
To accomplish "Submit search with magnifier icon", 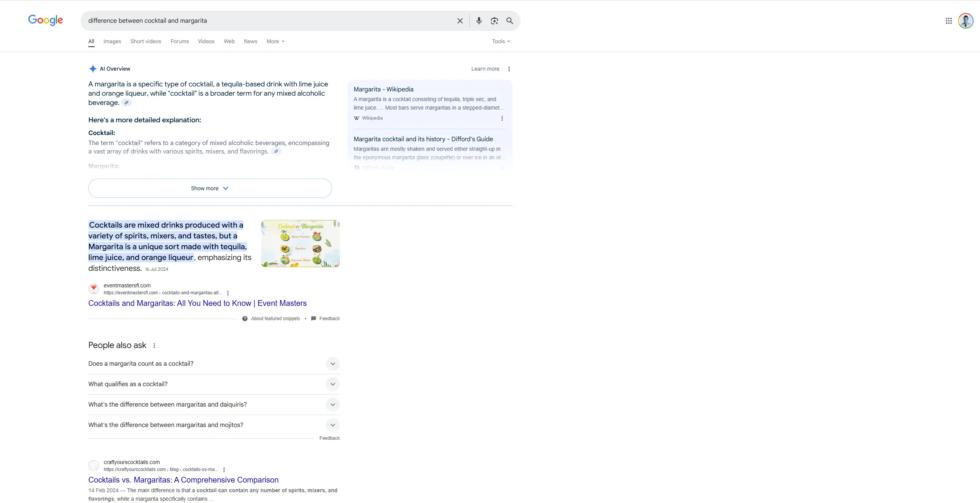I will [510, 21].
